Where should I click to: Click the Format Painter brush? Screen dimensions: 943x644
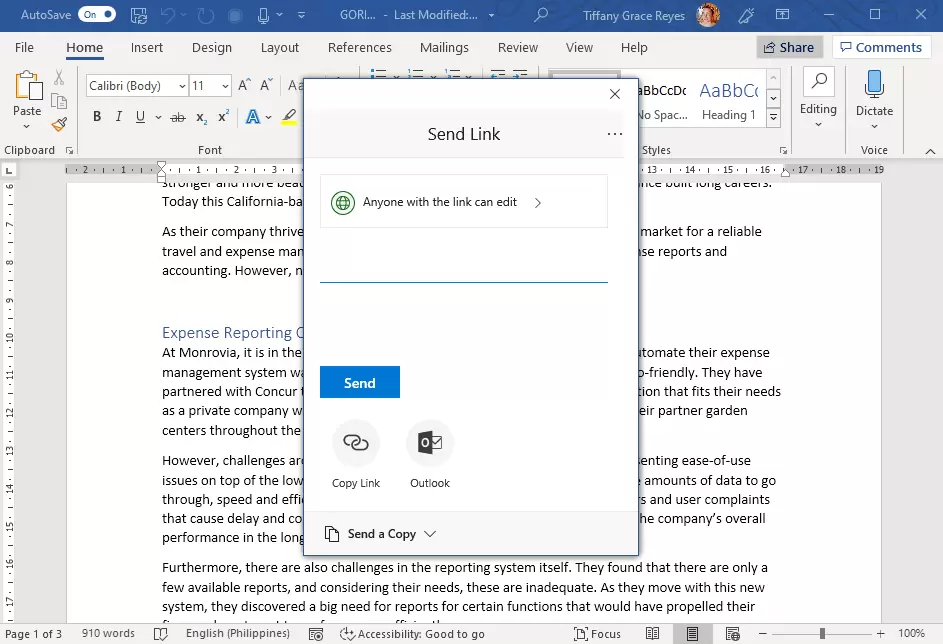[x=59, y=124]
